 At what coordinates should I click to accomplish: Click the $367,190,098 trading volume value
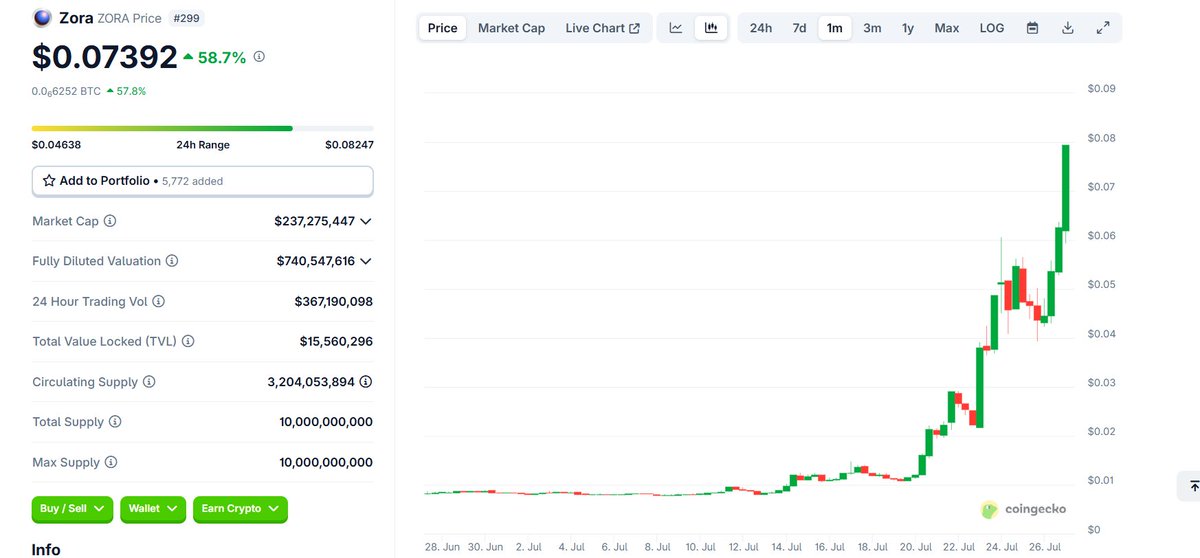click(x=333, y=301)
